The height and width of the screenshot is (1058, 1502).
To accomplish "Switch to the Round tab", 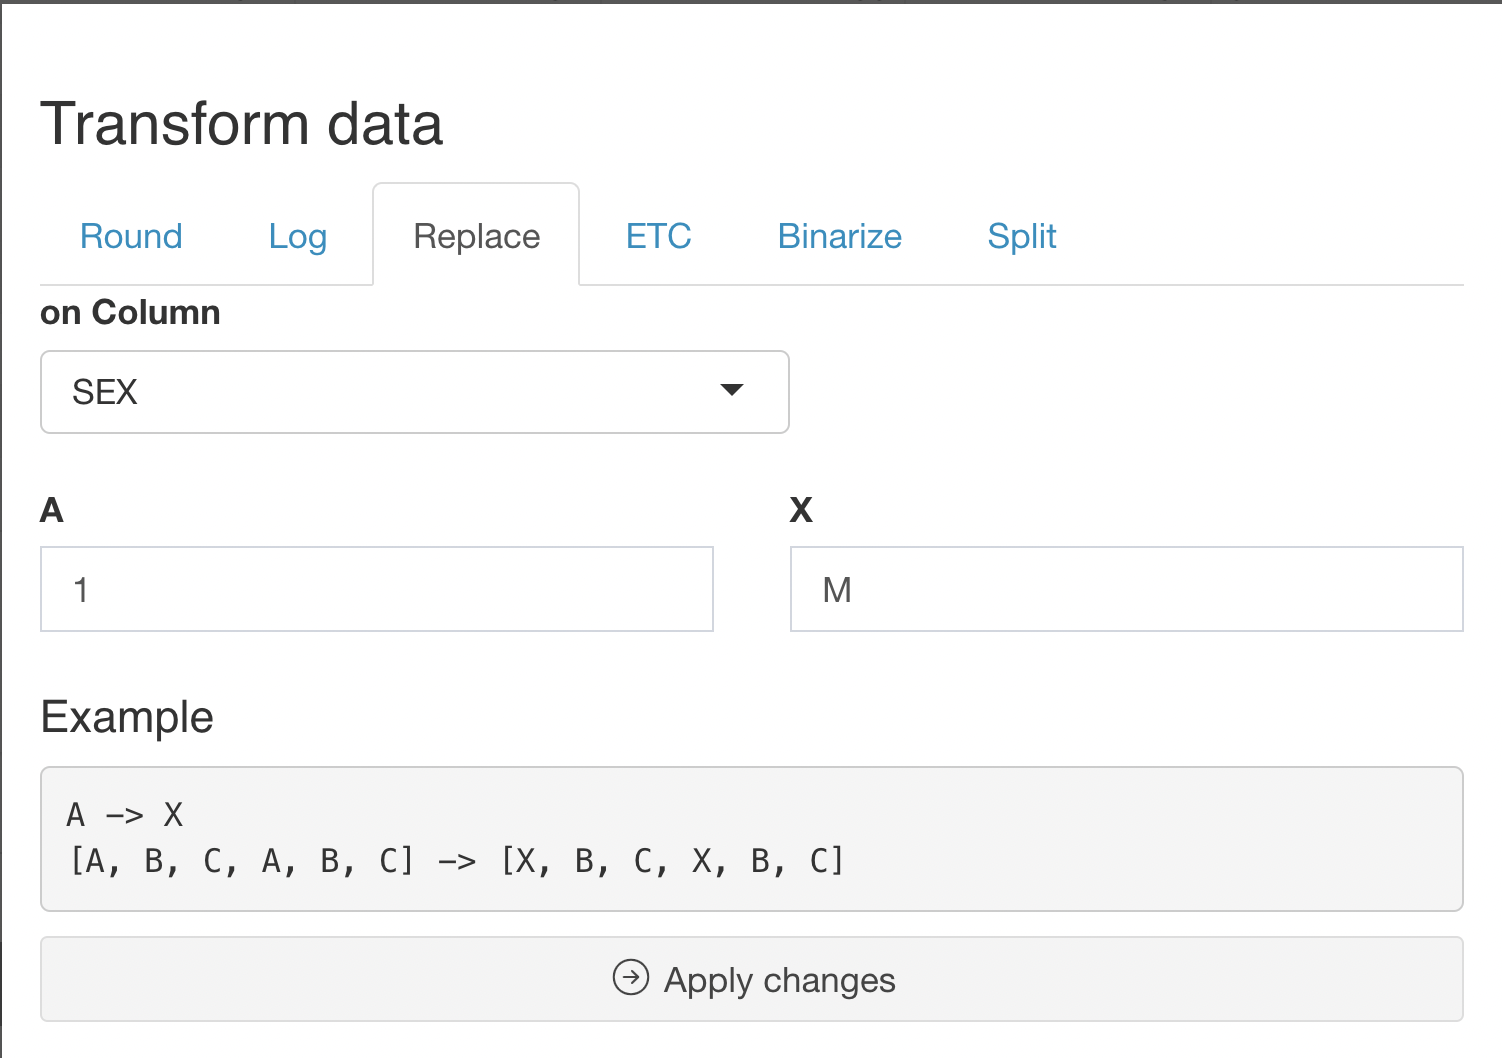I will pyautogui.click(x=131, y=236).
